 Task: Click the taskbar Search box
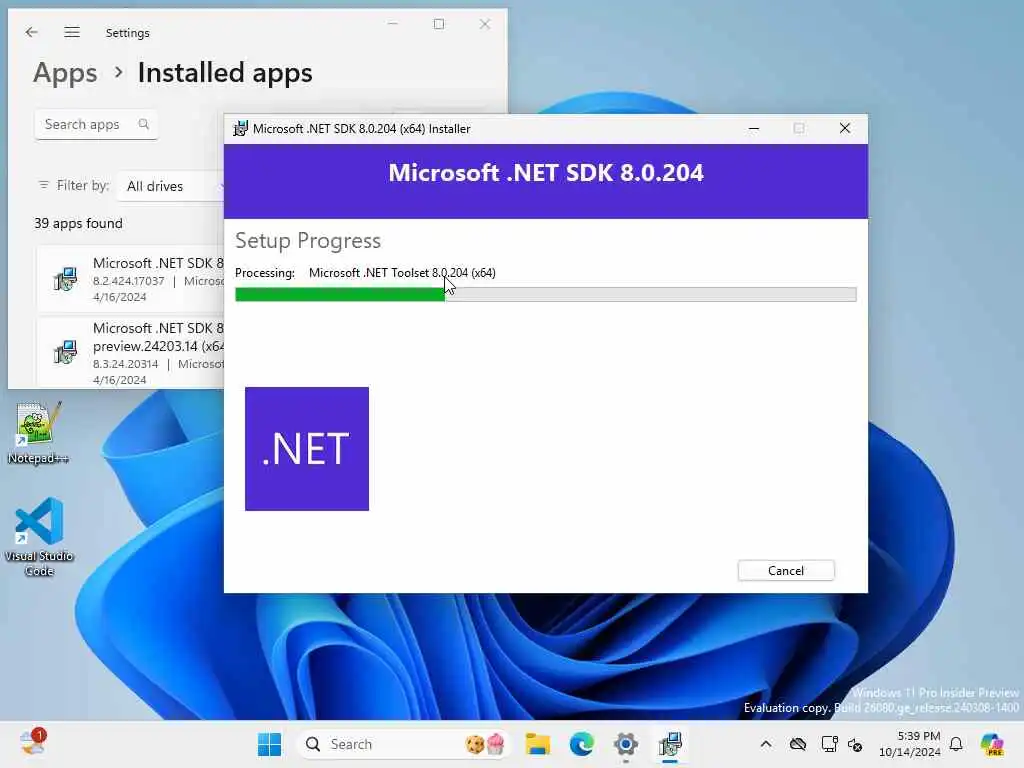pyautogui.click(x=404, y=744)
